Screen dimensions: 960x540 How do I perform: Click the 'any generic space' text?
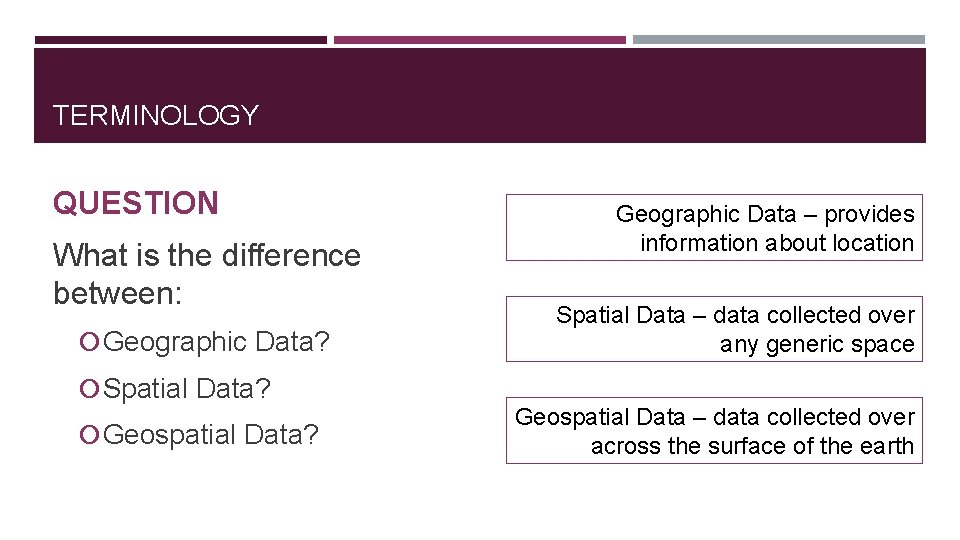pos(817,344)
